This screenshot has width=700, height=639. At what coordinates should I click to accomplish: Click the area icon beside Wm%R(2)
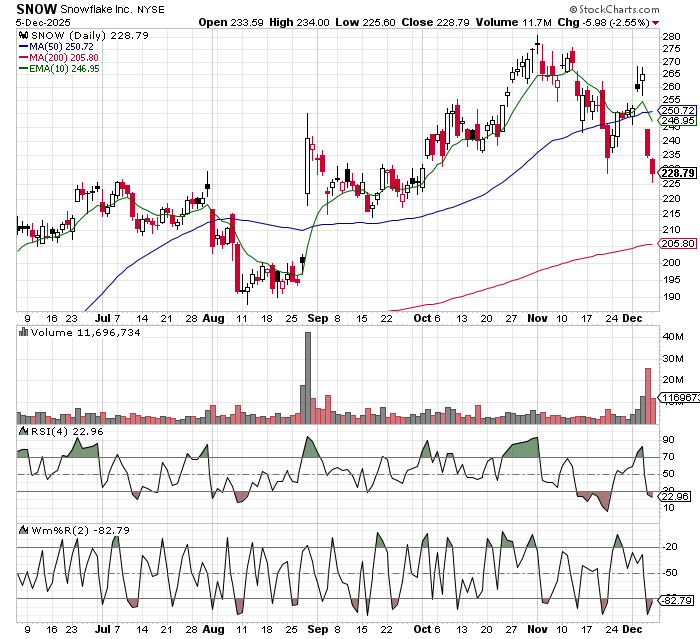[23, 530]
